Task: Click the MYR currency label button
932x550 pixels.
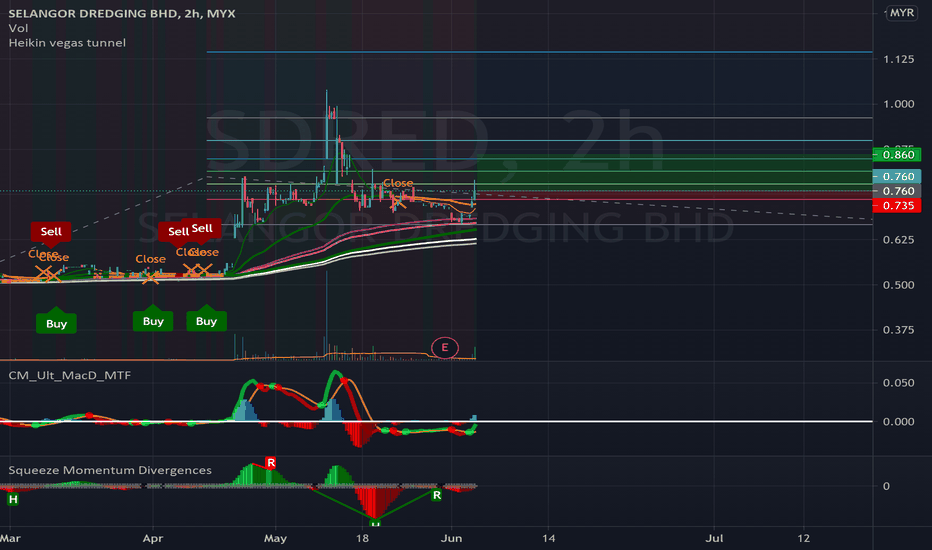Action: (902, 12)
